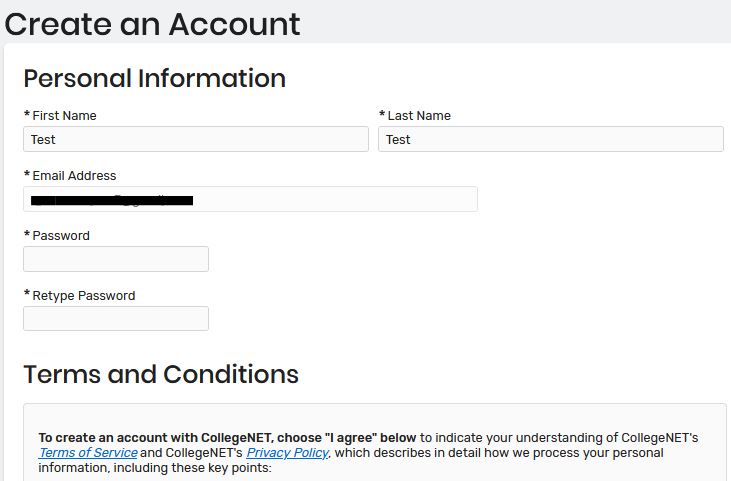Click the "Personal Information" section heading

[x=154, y=78]
